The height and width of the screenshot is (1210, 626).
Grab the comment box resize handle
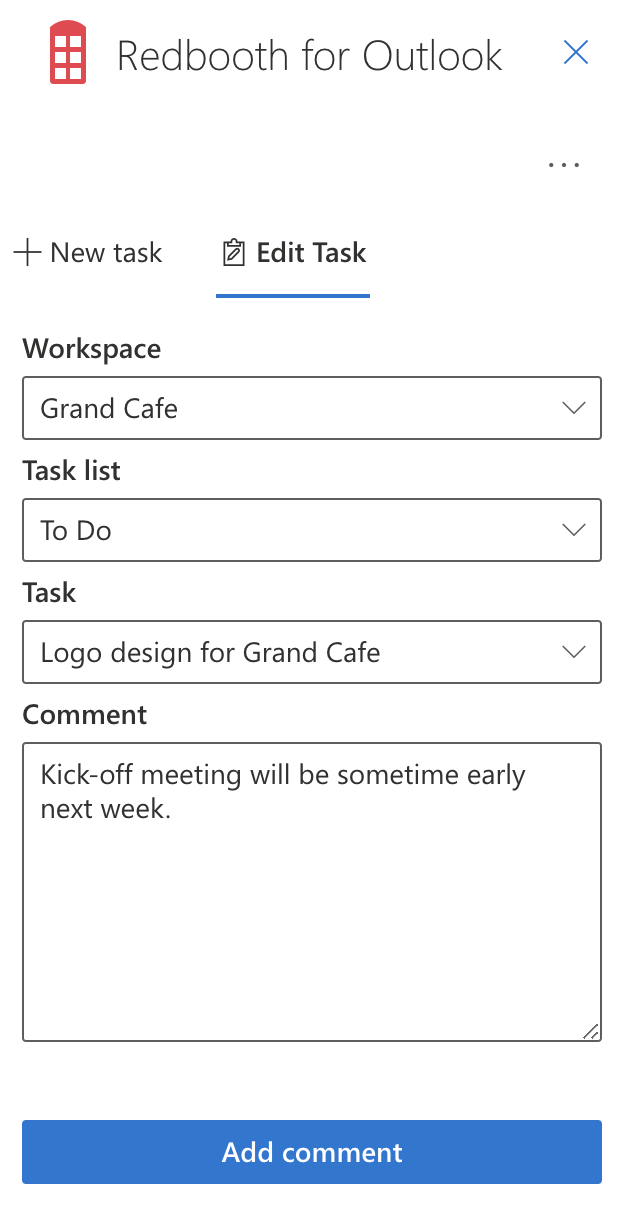click(x=590, y=1031)
